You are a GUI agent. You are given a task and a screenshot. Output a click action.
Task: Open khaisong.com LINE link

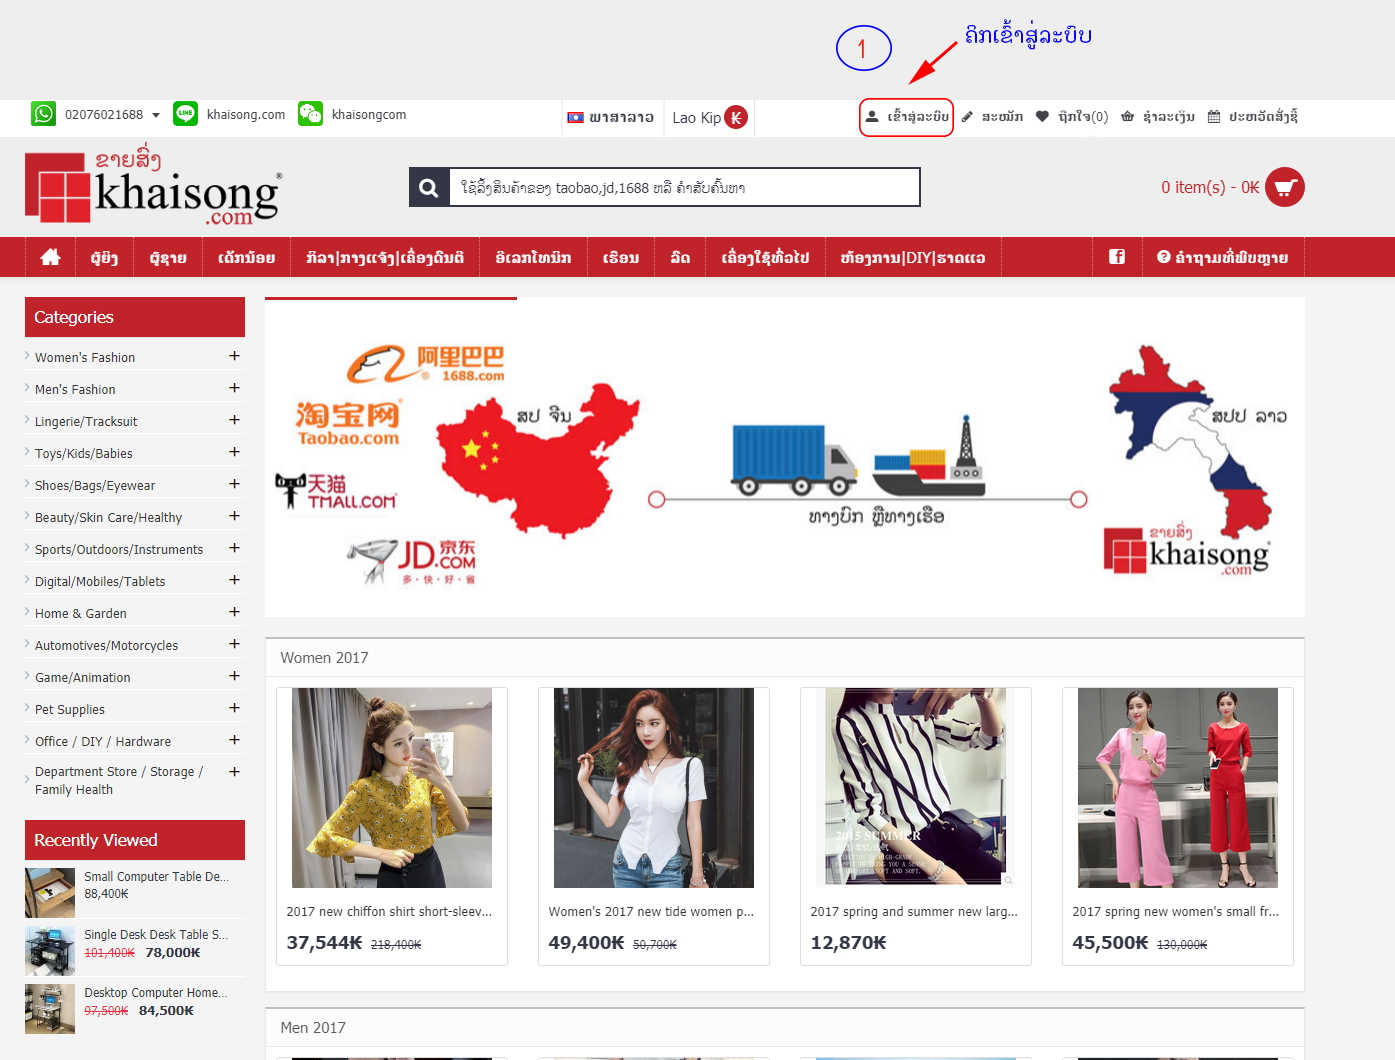pyautogui.click(x=246, y=115)
